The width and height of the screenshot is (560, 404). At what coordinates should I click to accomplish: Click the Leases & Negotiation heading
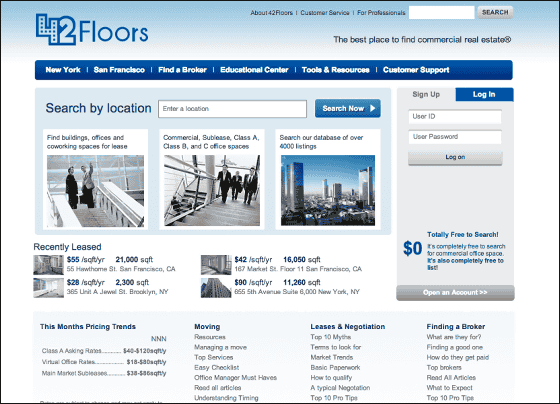[x=348, y=326]
